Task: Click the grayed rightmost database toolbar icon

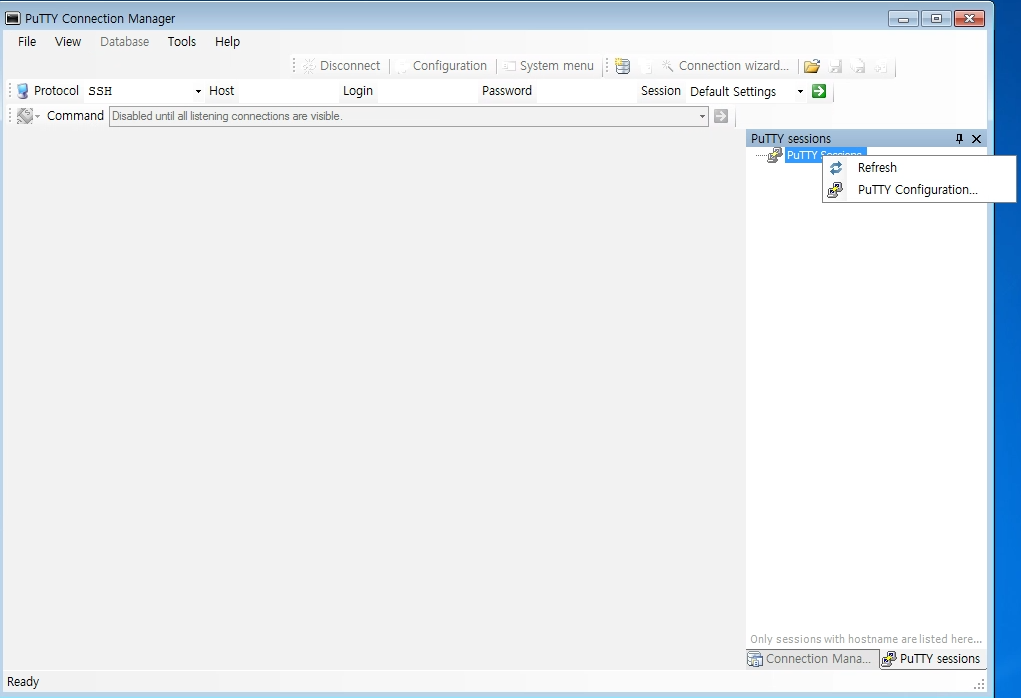Action: [x=880, y=66]
